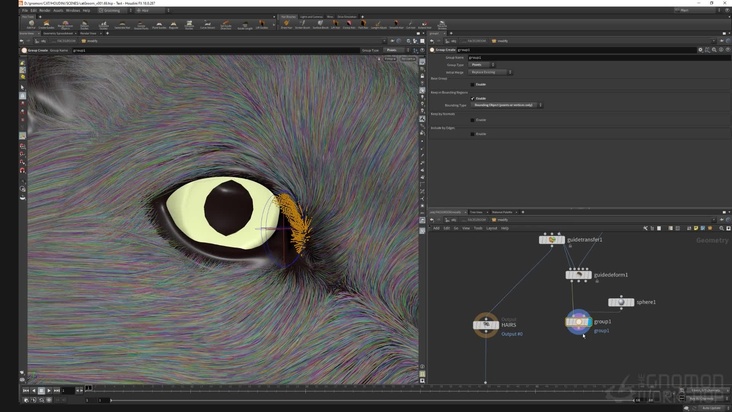Click the group1 node icon
This screenshot has height=412, width=732.
point(578,322)
